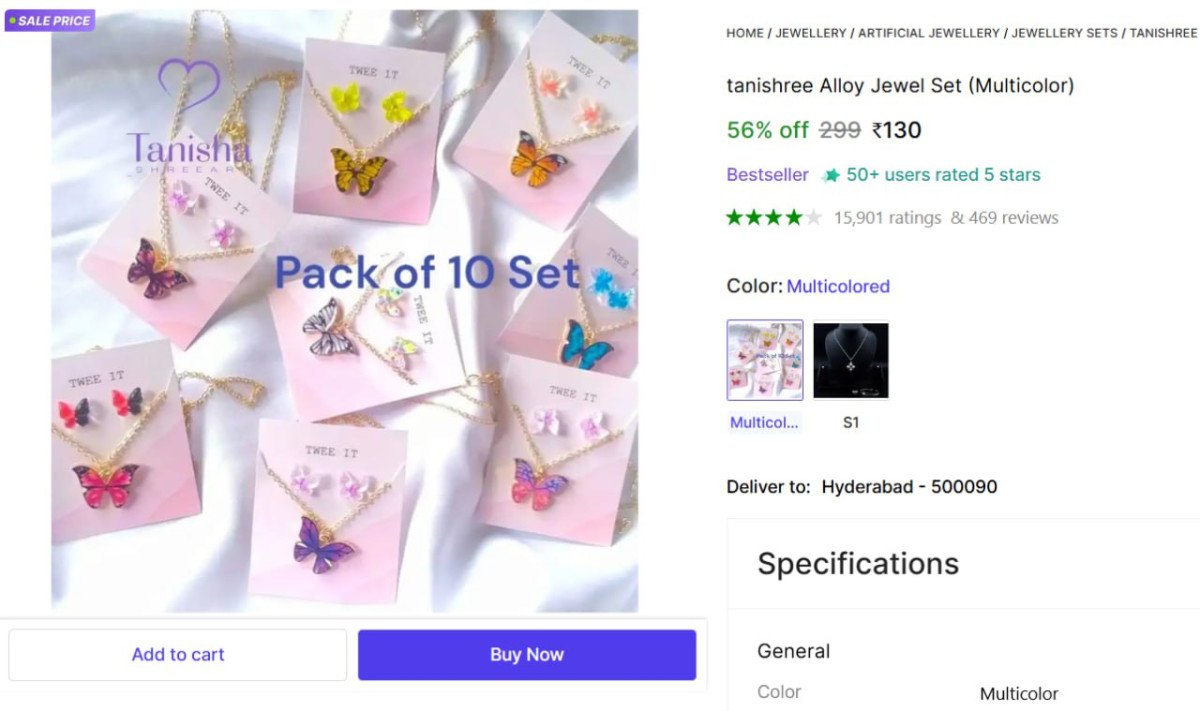The width and height of the screenshot is (1200, 711).
Task: Click the Specifications section heading
Action: 858,564
